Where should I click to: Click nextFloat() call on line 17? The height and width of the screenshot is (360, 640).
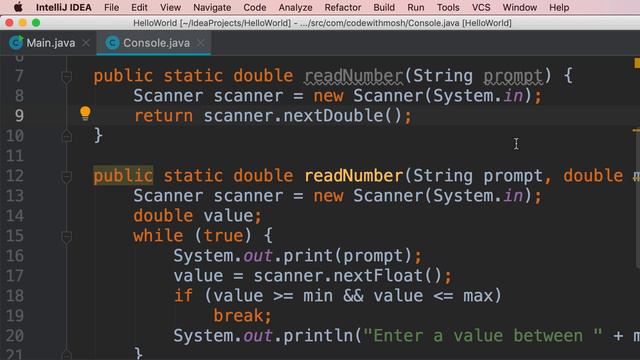388,276
